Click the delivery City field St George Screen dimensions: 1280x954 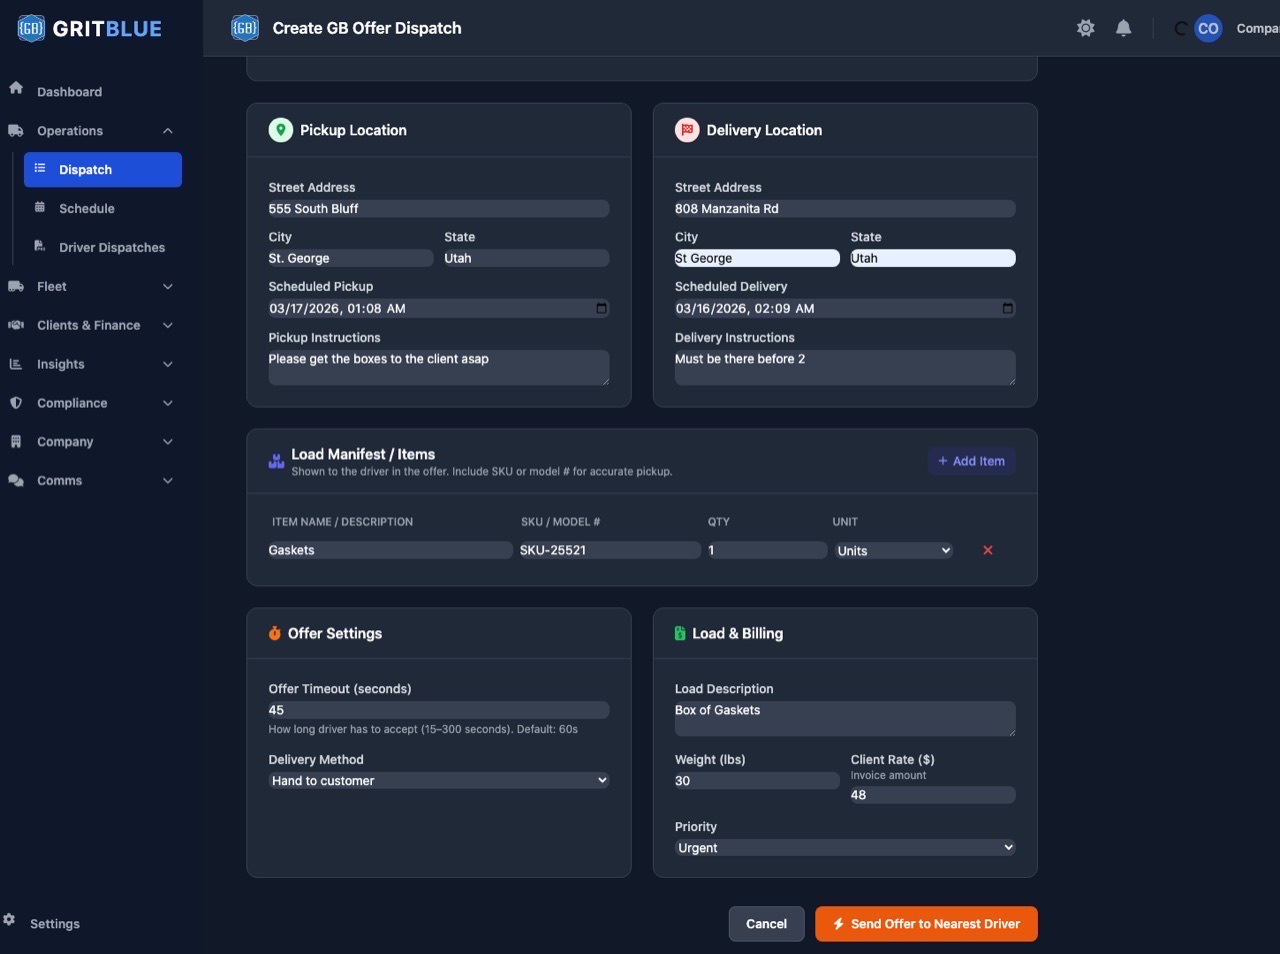coord(757,258)
